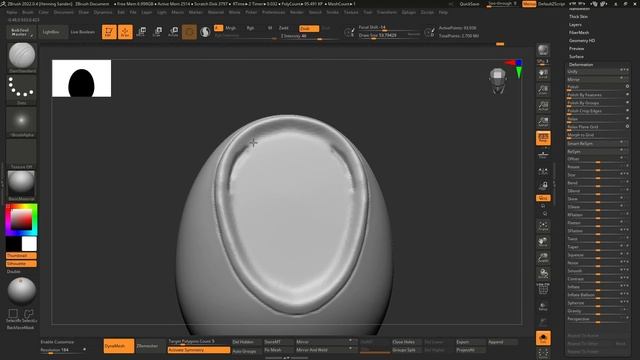Screen dimensions: 640x360
Task: Toggle the Thumbnail button
Action: pos(21,256)
